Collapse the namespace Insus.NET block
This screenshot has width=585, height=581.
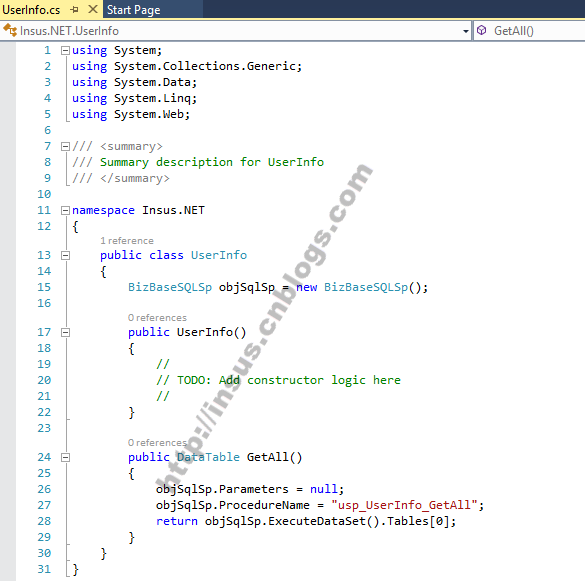[65, 210]
